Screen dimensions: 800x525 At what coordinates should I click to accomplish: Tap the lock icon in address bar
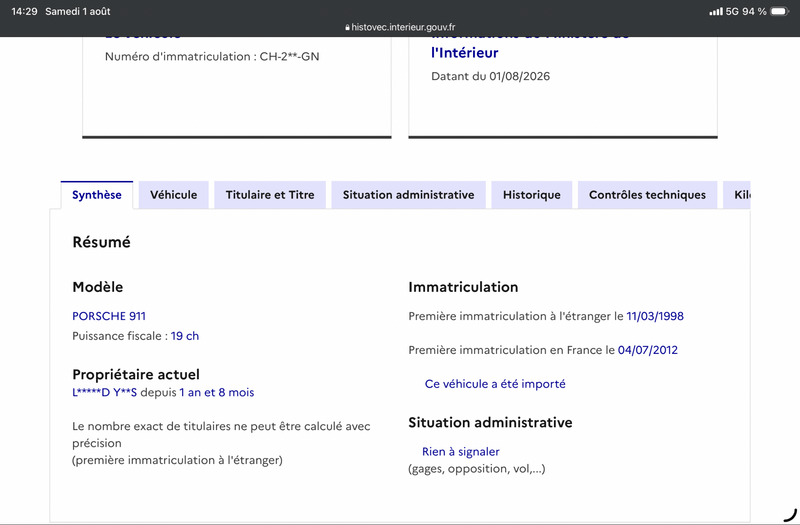tap(347, 28)
